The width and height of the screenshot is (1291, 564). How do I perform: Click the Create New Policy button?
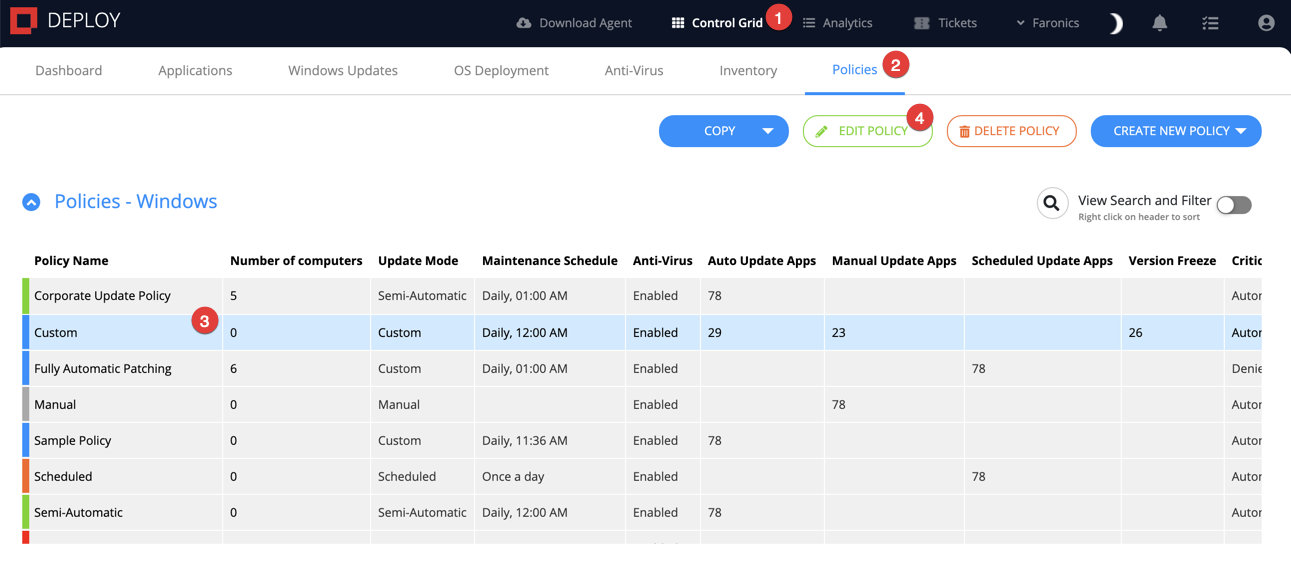(x=1176, y=131)
